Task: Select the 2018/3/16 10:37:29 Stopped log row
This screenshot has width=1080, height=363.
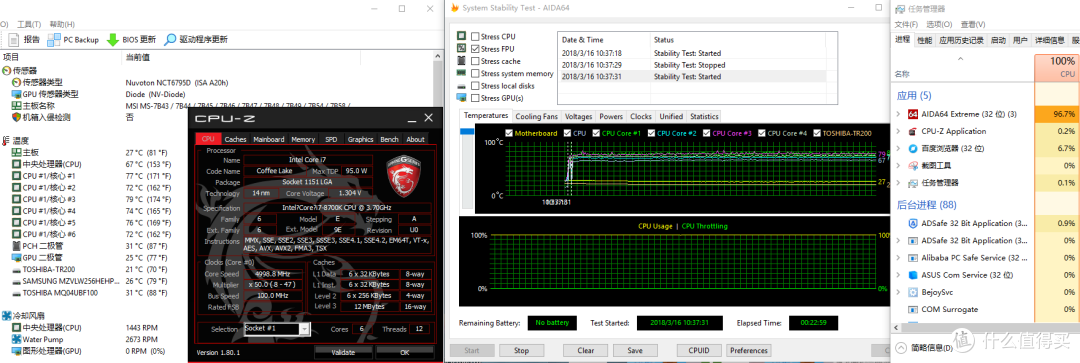Action: point(691,65)
